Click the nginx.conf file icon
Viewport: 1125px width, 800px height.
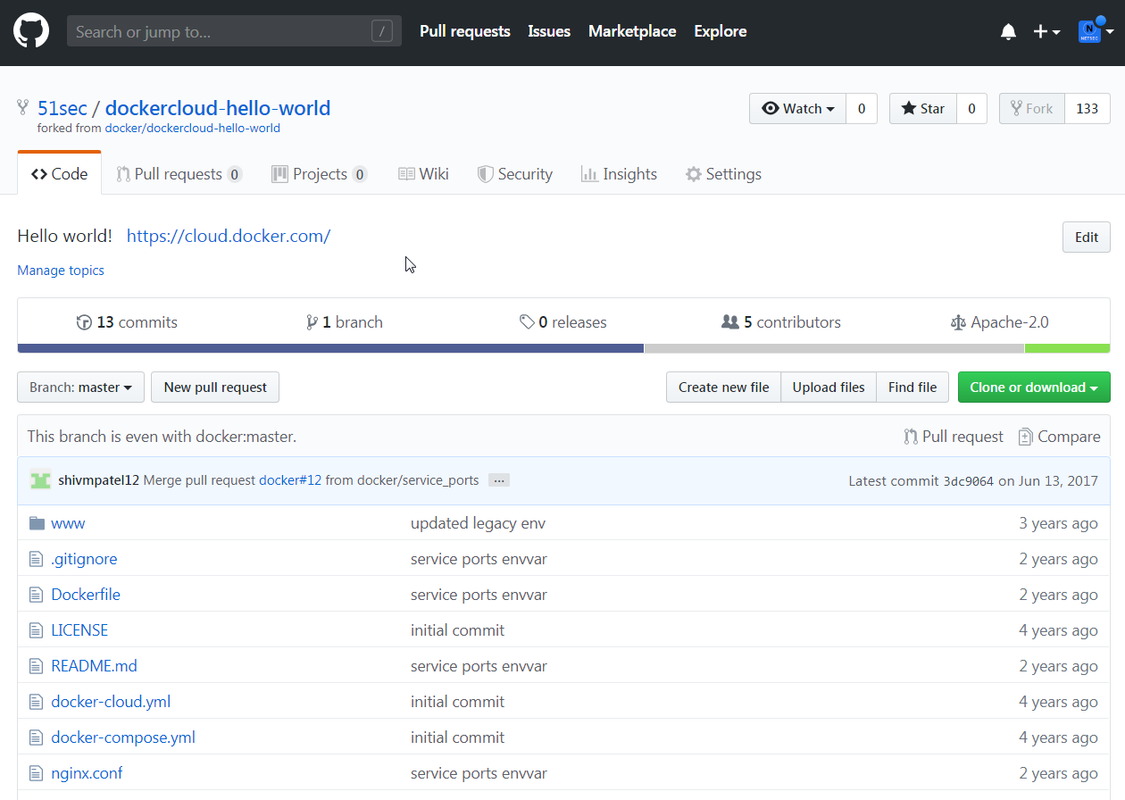tap(36, 773)
